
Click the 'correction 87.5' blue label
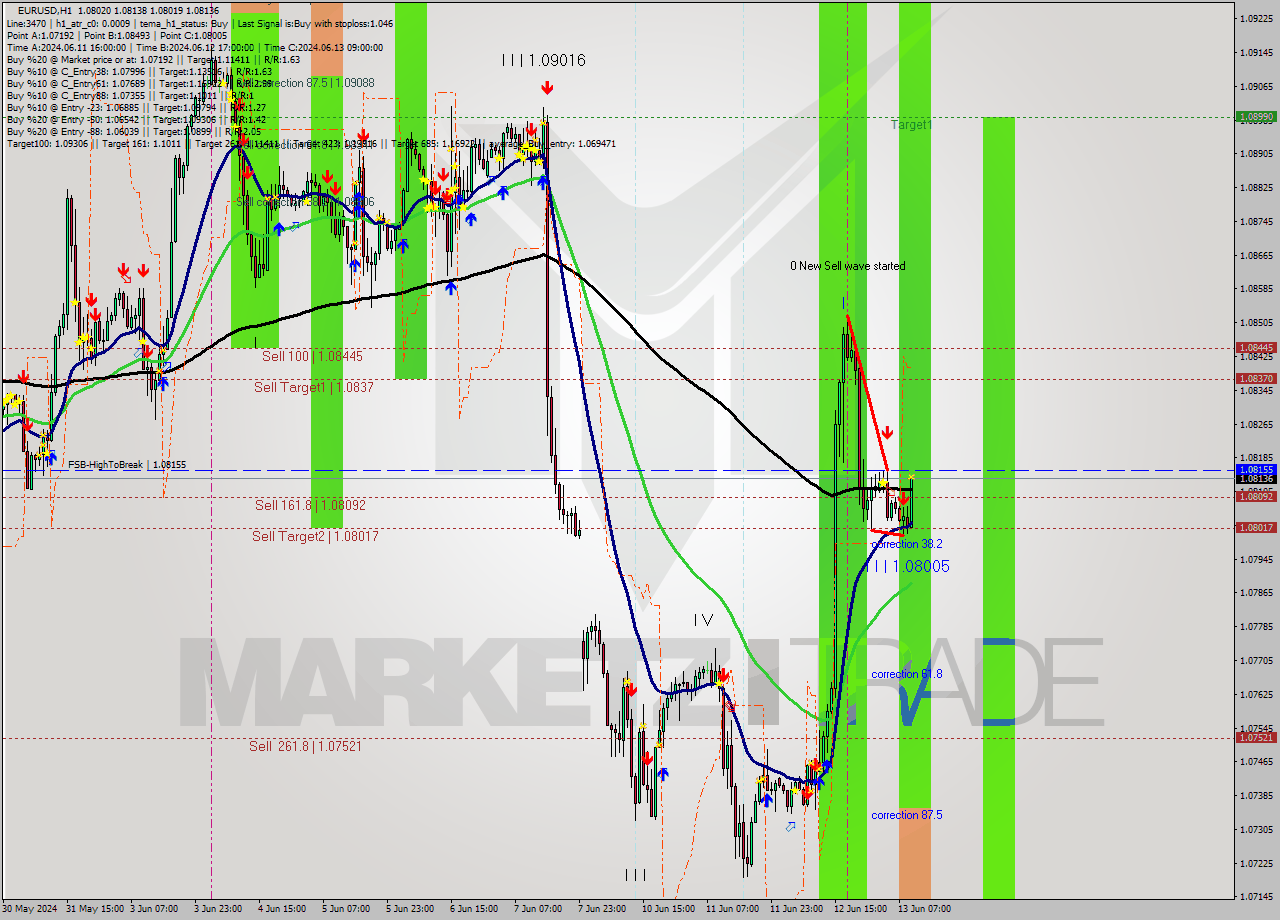(906, 815)
